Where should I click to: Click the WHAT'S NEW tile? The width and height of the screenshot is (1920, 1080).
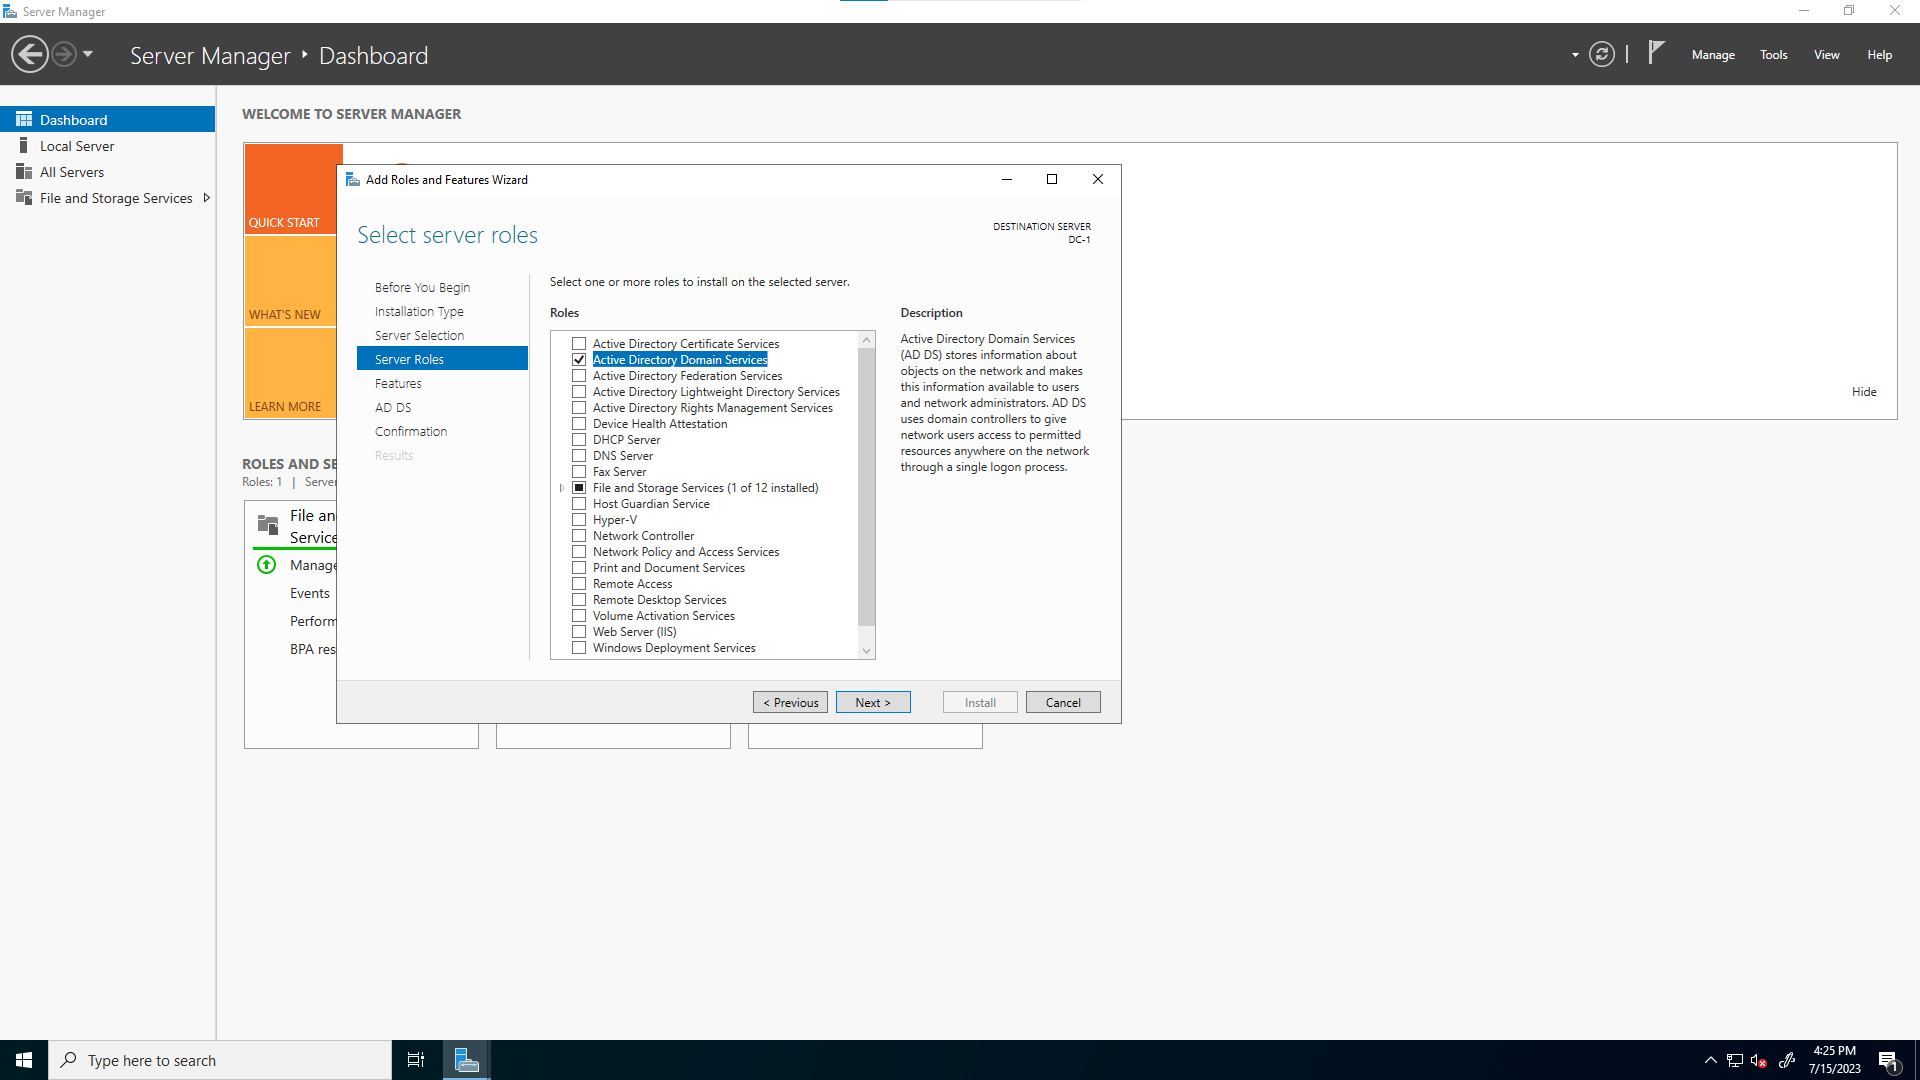point(290,282)
